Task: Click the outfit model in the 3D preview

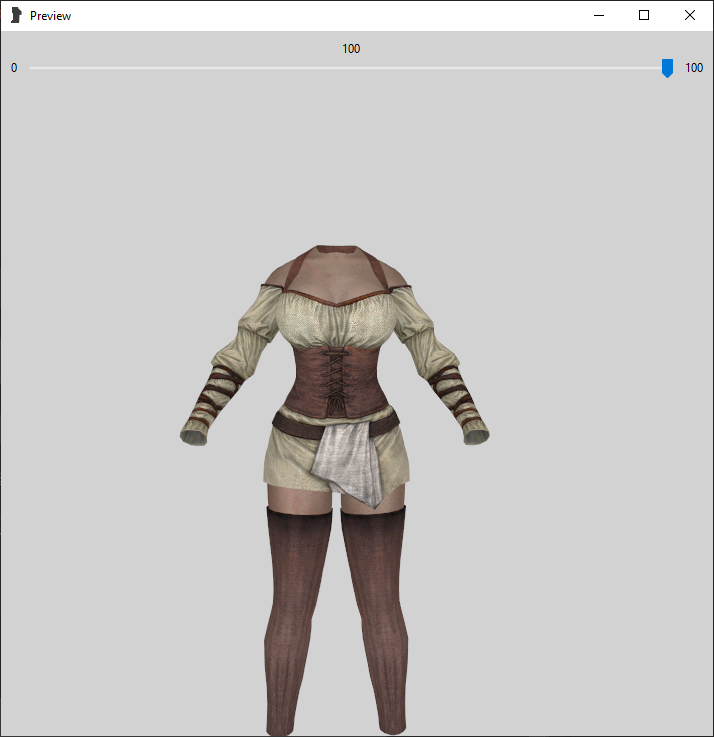Action: (335, 489)
